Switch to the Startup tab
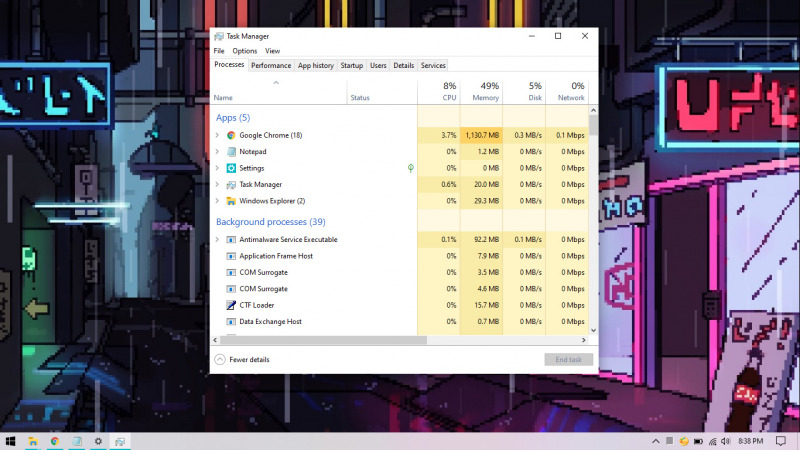Viewport: 800px width, 450px height. coord(352,66)
